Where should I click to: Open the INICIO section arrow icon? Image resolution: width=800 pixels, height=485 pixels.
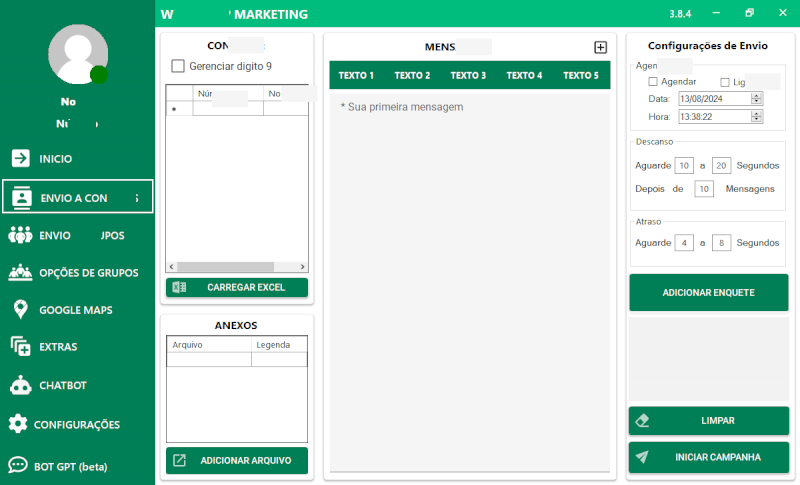[21, 158]
